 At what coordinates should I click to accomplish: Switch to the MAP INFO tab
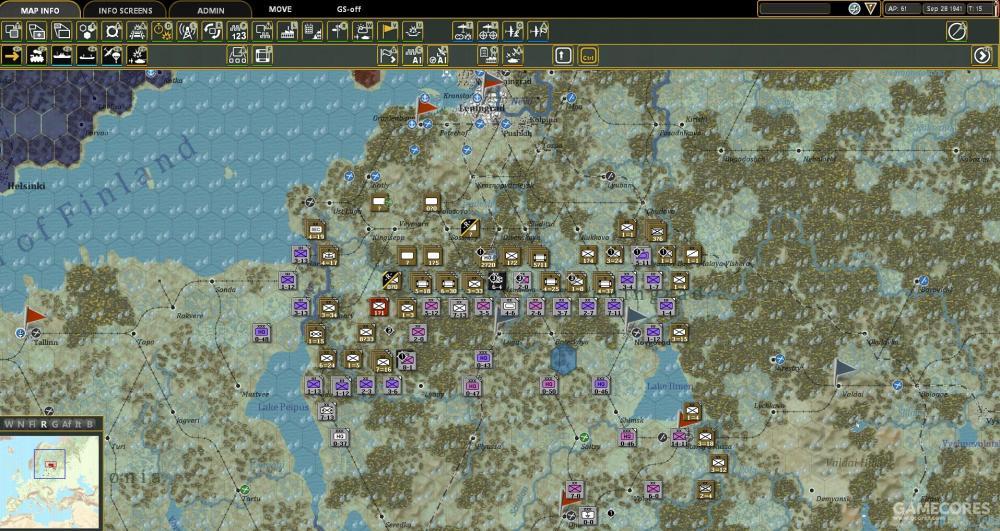pos(40,10)
